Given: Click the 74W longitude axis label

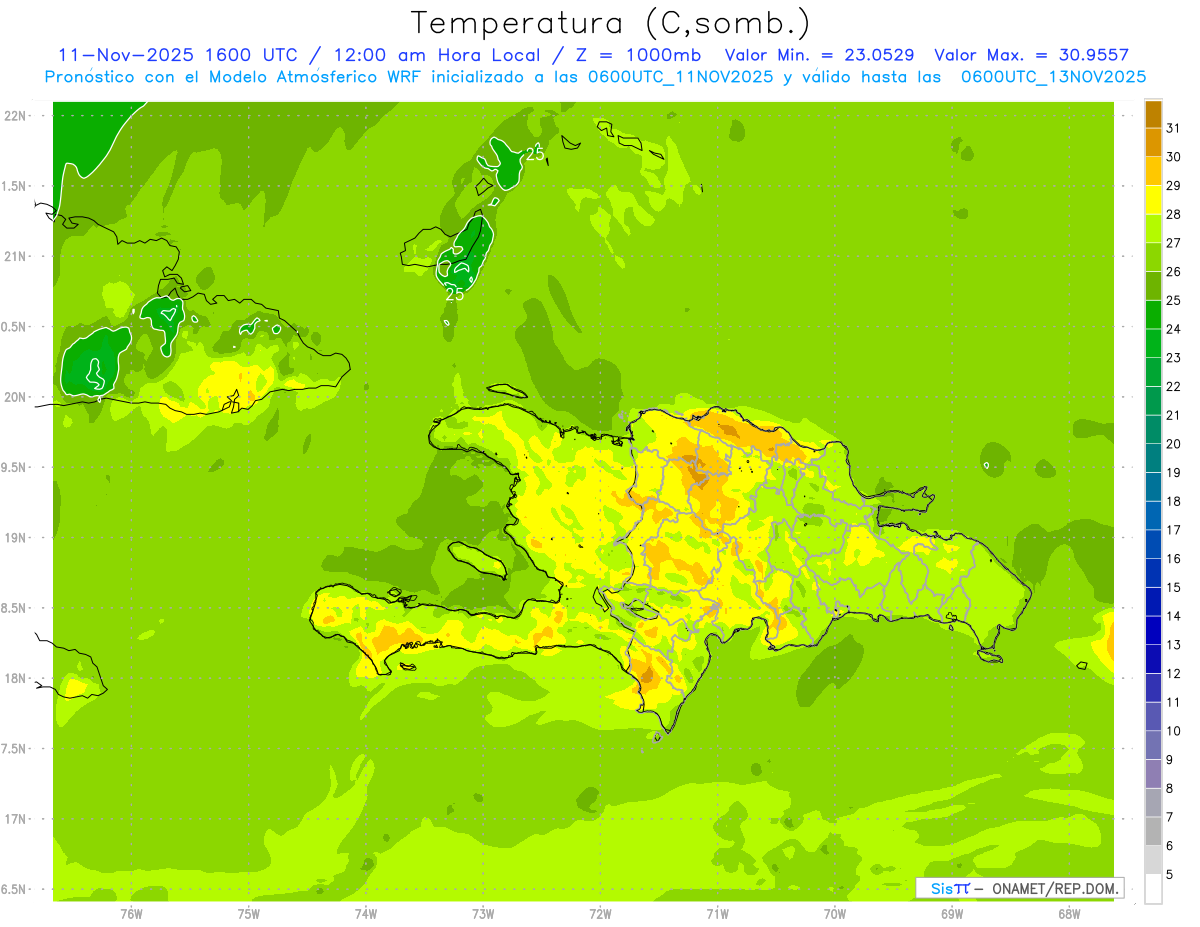Looking at the screenshot, I should pyautogui.click(x=366, y=913).
